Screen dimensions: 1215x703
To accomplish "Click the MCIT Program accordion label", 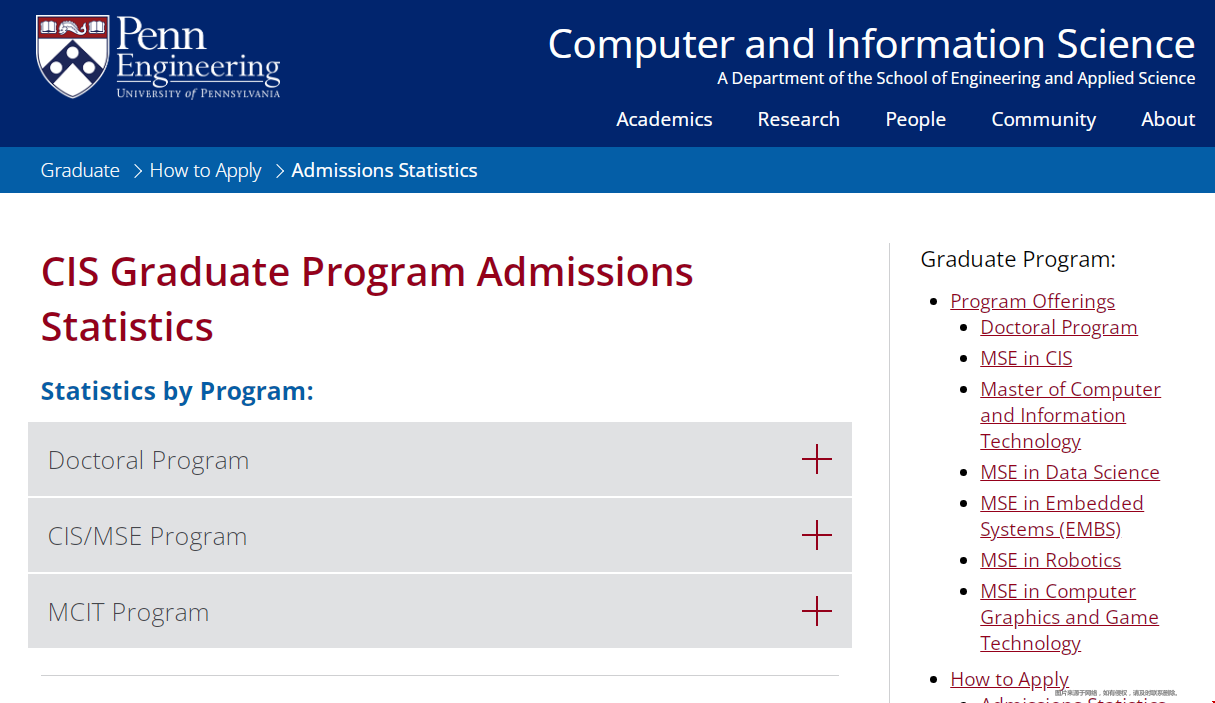I will click(x=128, y=612).
